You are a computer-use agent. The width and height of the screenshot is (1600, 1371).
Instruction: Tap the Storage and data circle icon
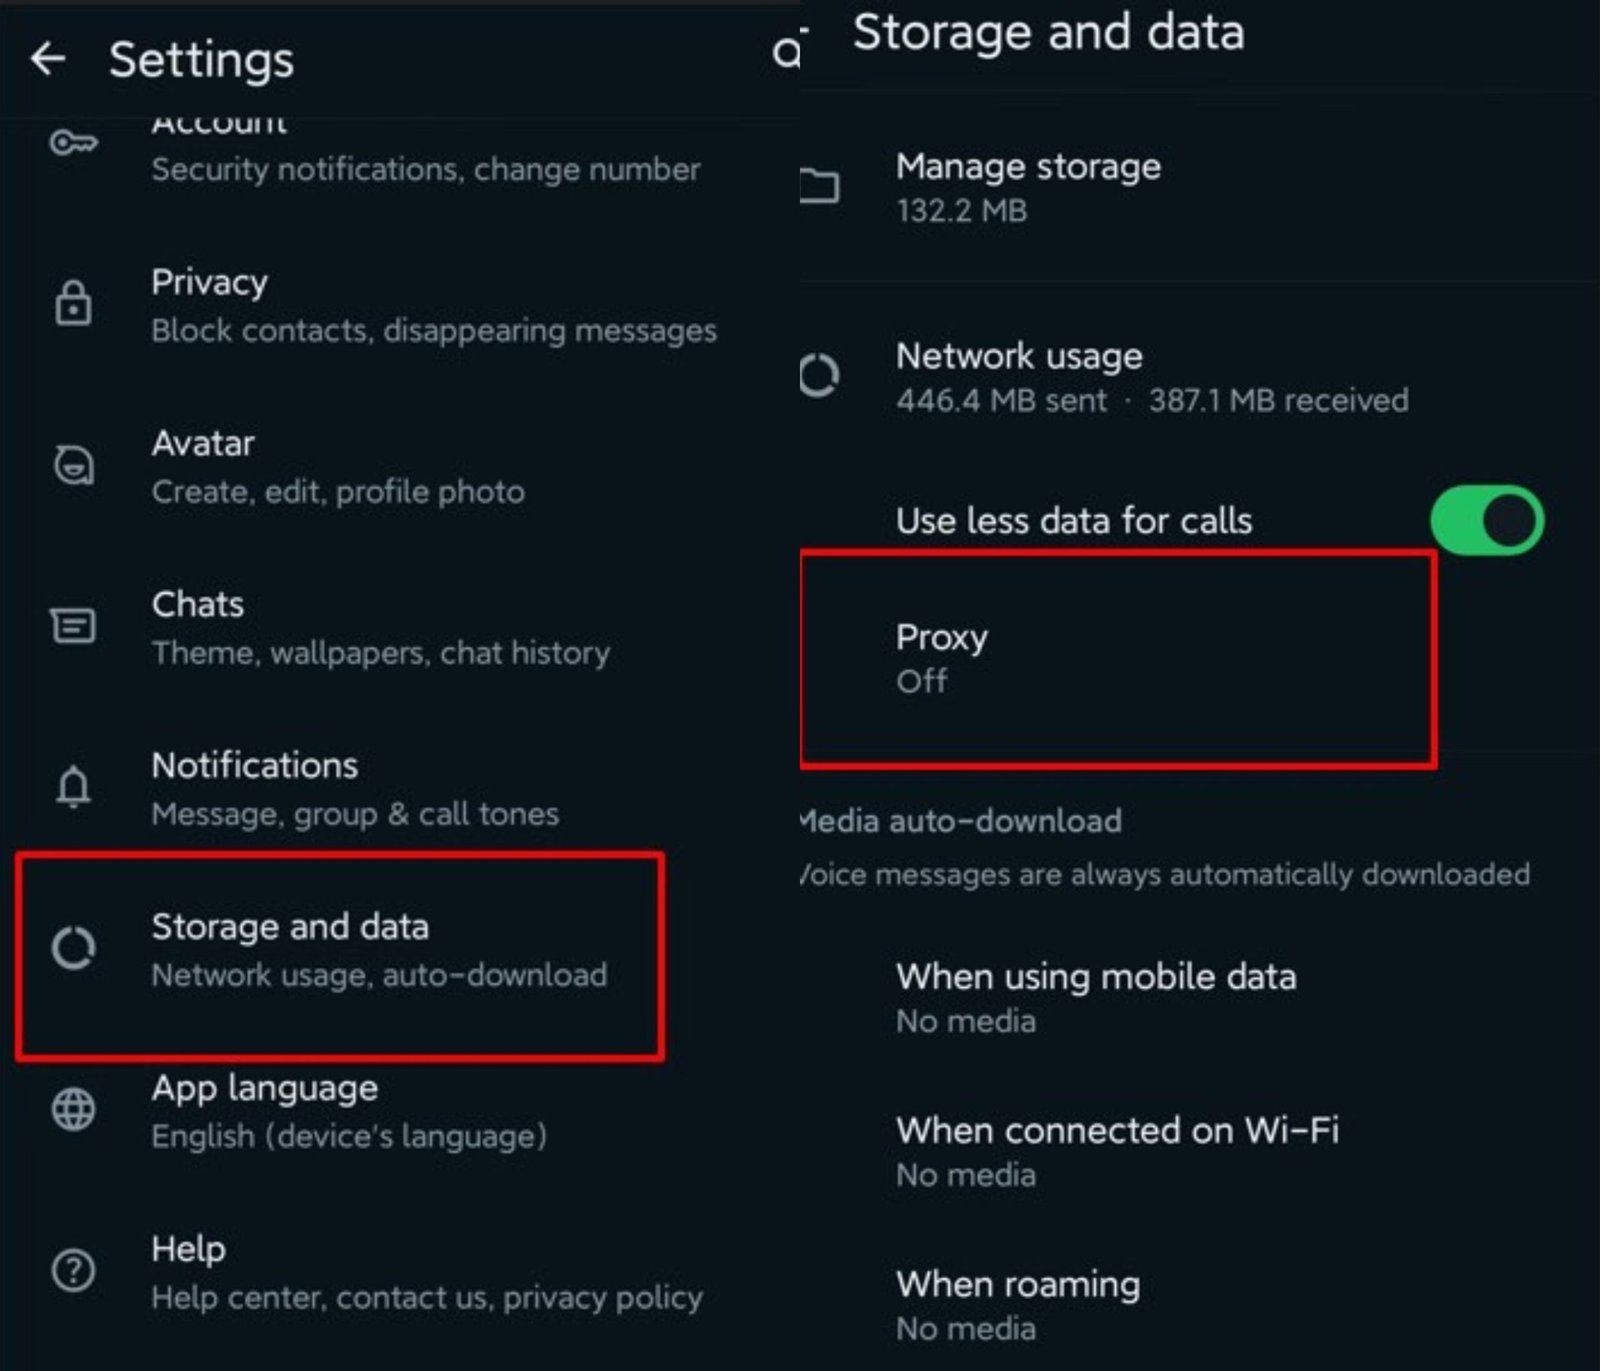tap(73, 948)
